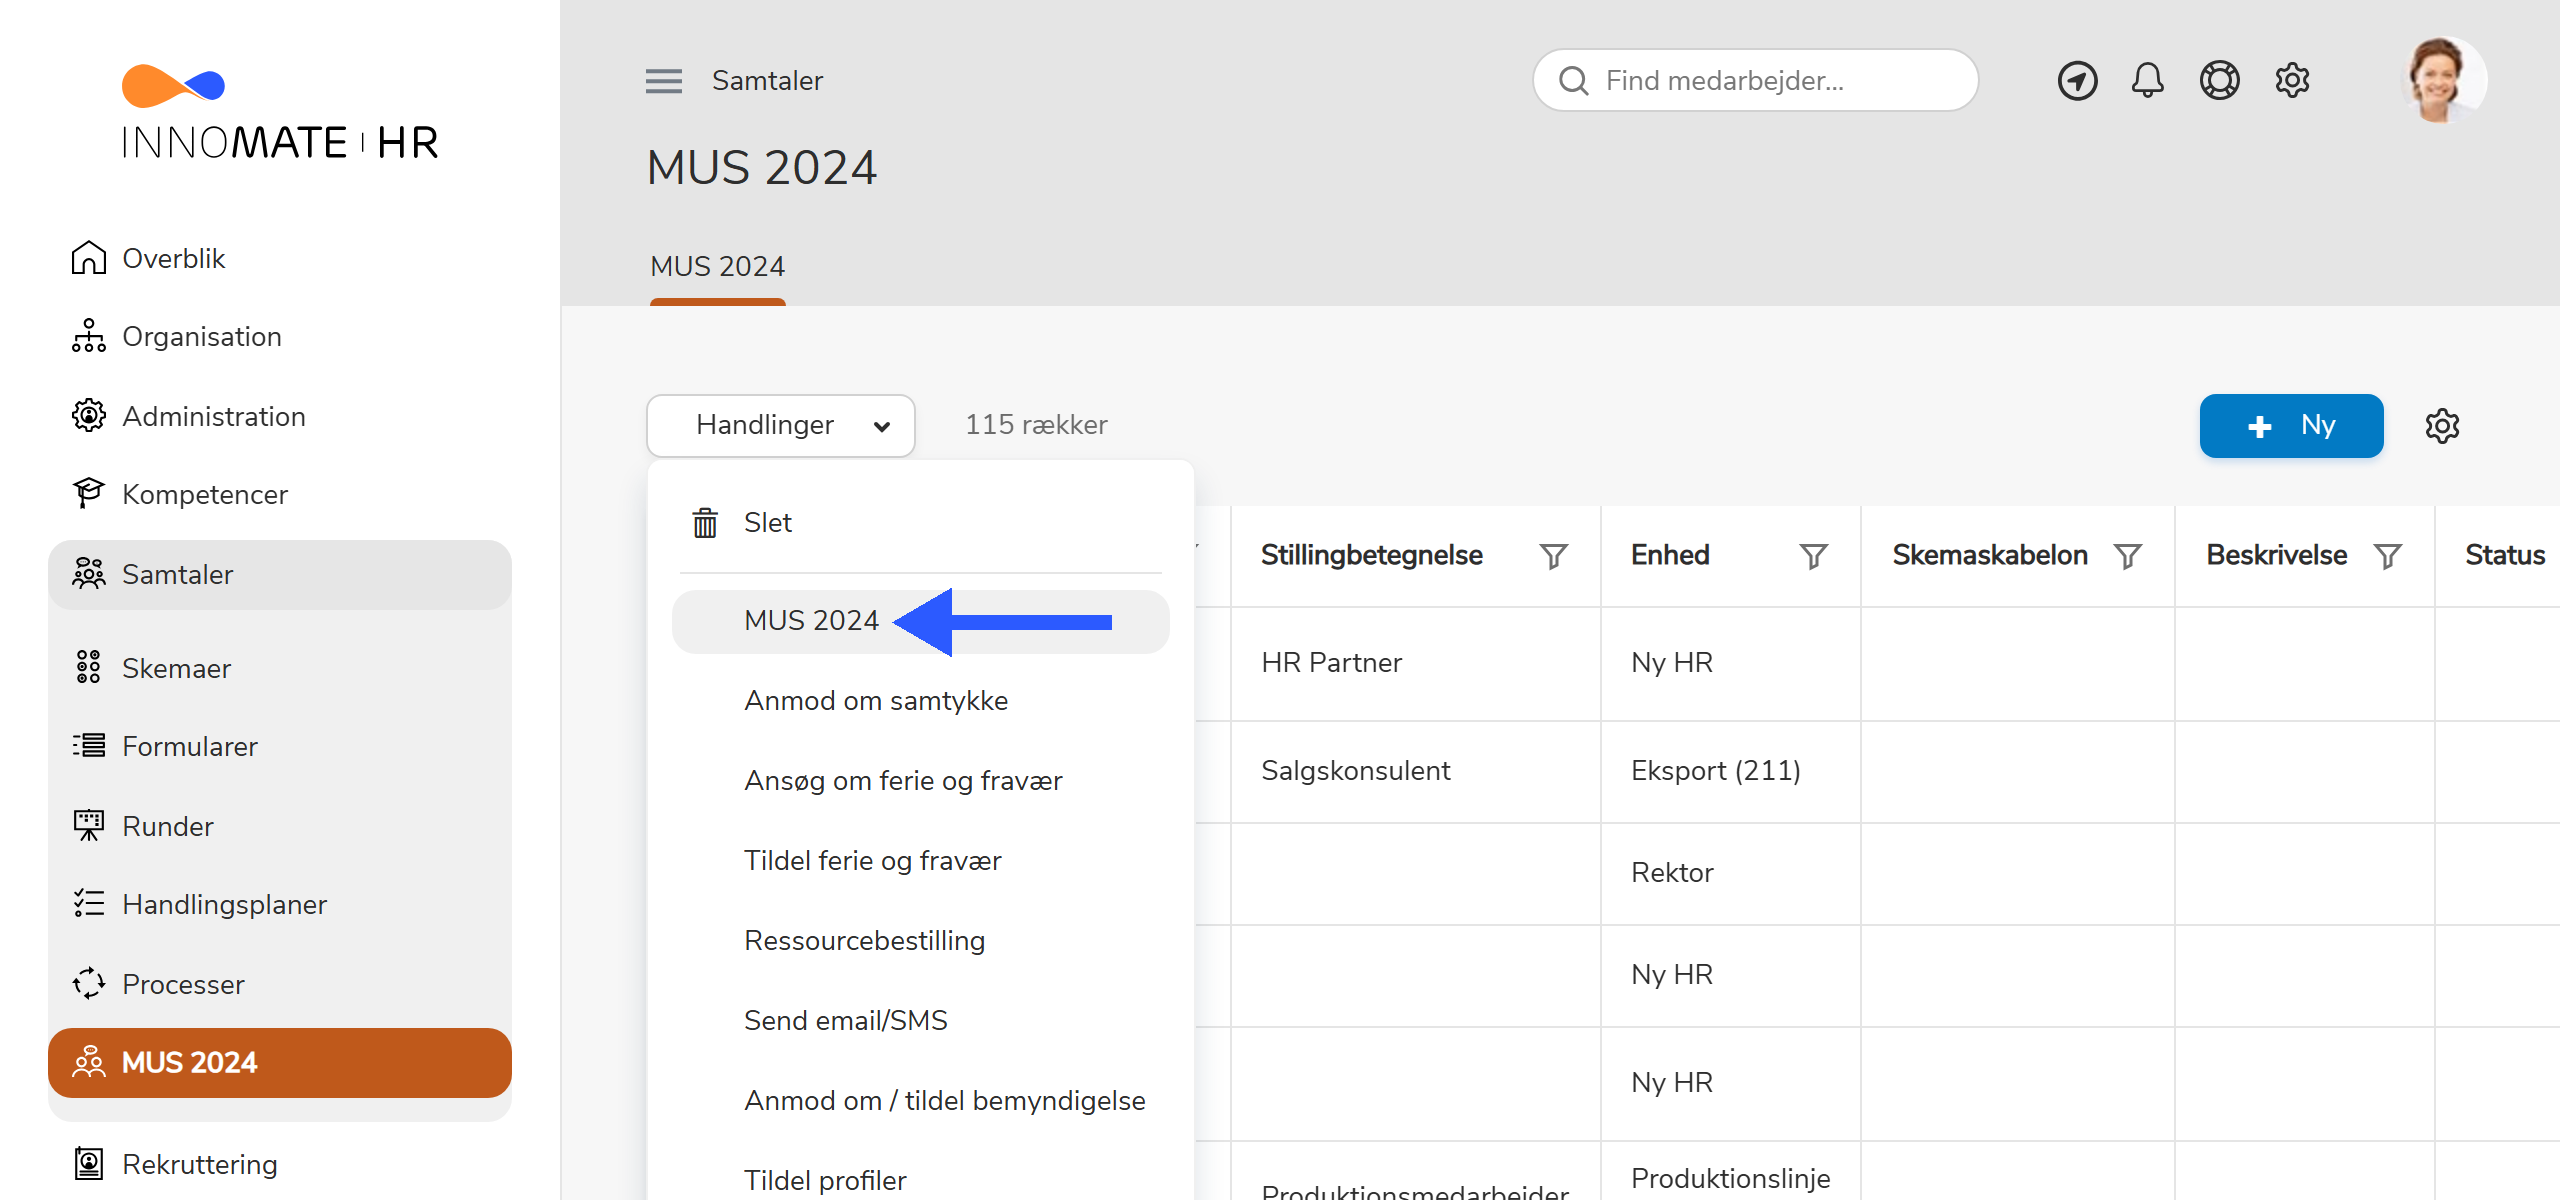
Task: Switch to the MUS 2024 tab
Action: pos(718,267)
